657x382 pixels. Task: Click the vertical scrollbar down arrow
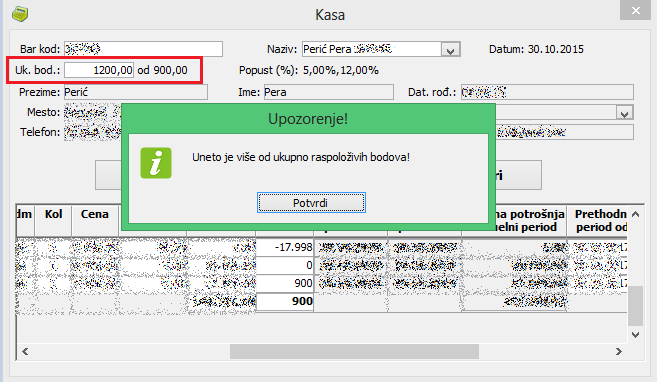tap(635, 334)
